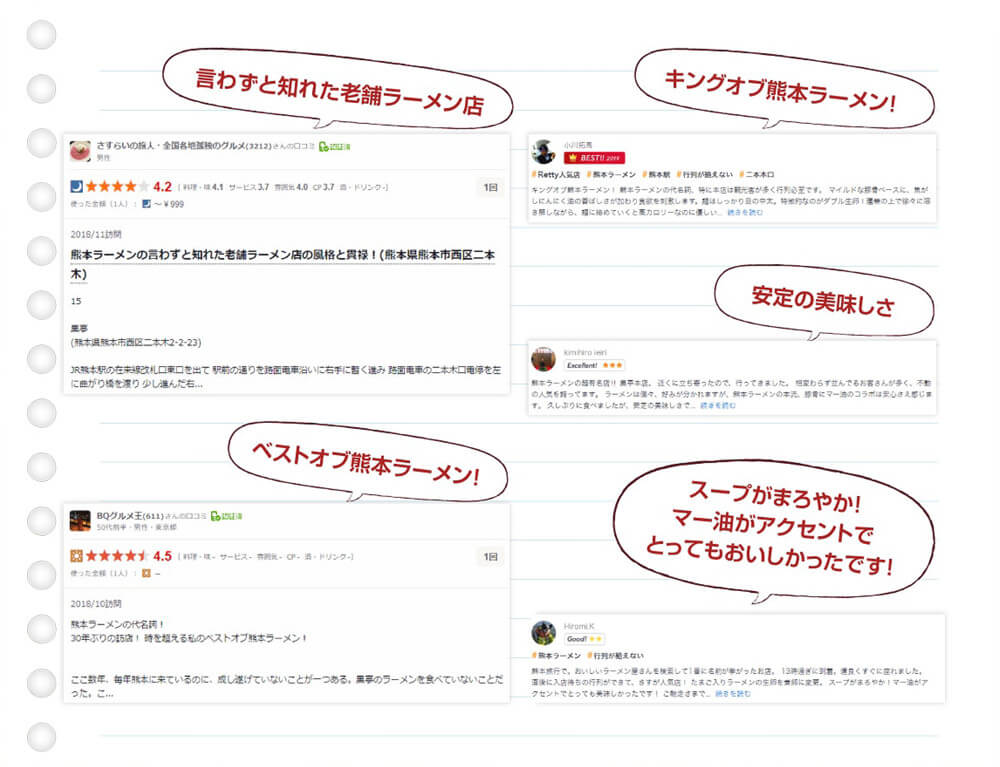This screenshot has width=1000, height=767.
Task: Select the #Retty人気店 hashtag
Action: point(555,174)
